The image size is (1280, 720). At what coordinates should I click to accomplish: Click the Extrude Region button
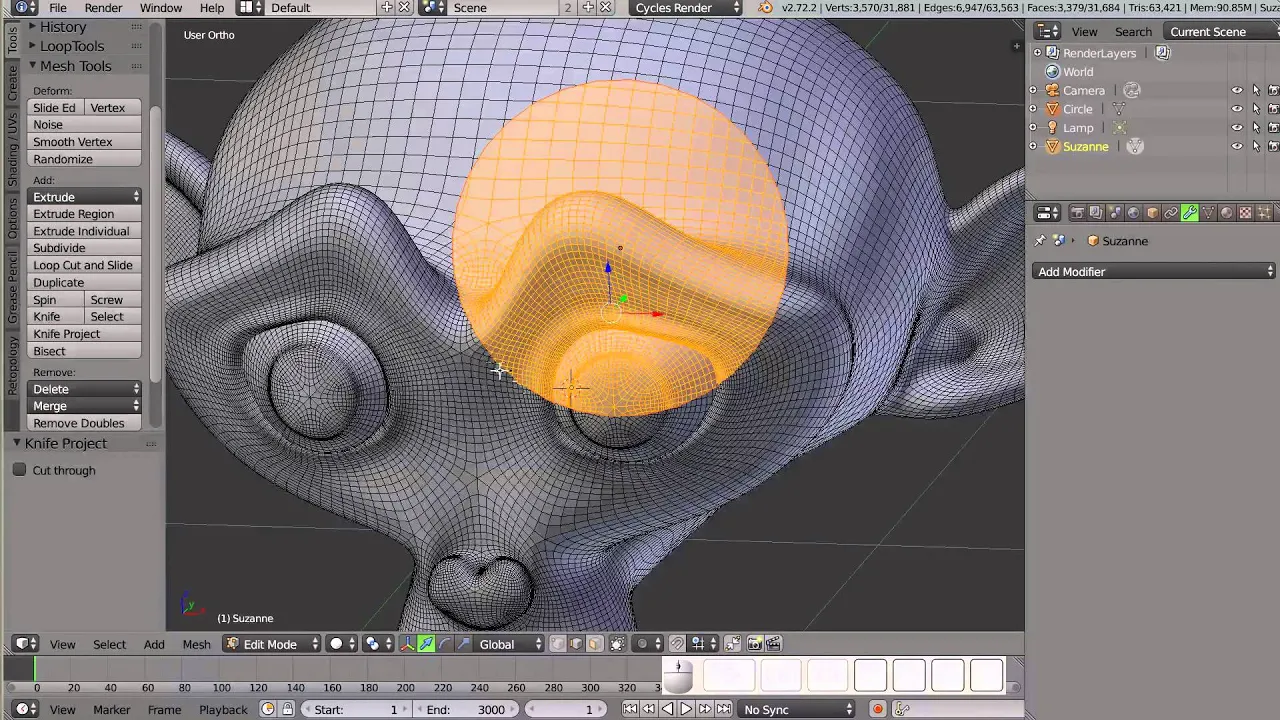(x=85, y=214)
